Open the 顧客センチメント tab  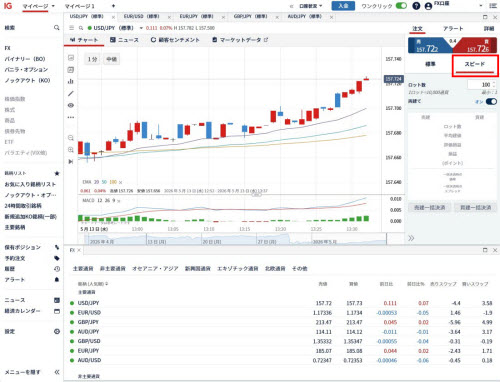point(175,40)
